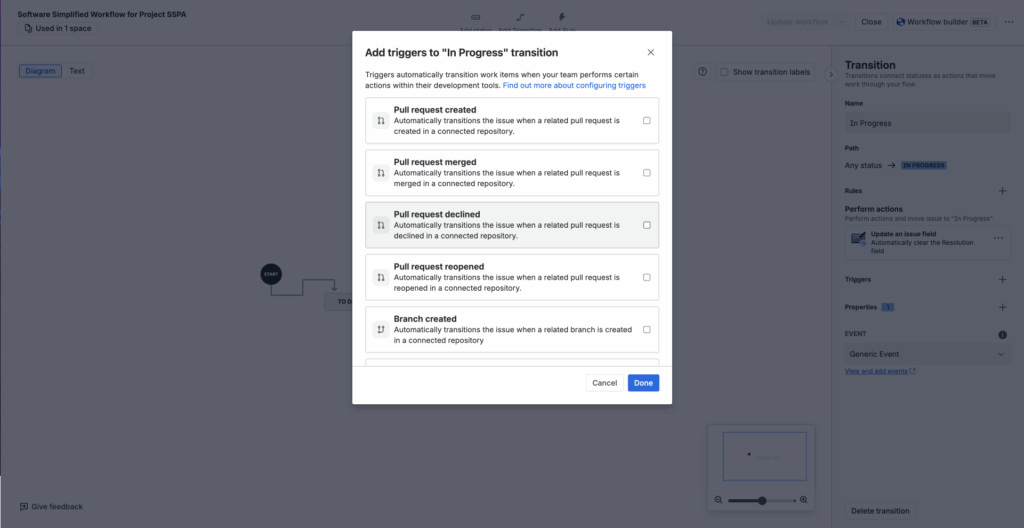Click the Add status icon in toolbar
The height and width of the screenshot is (528, 1024).
475,18
